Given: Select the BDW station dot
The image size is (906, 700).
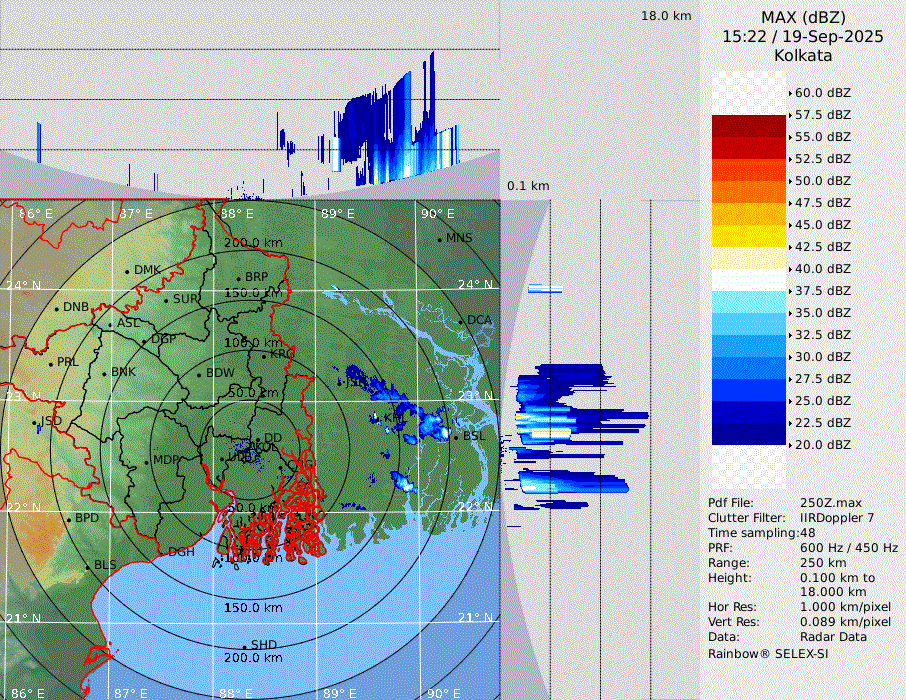Looking at the screenshot, I should [199, 375].
